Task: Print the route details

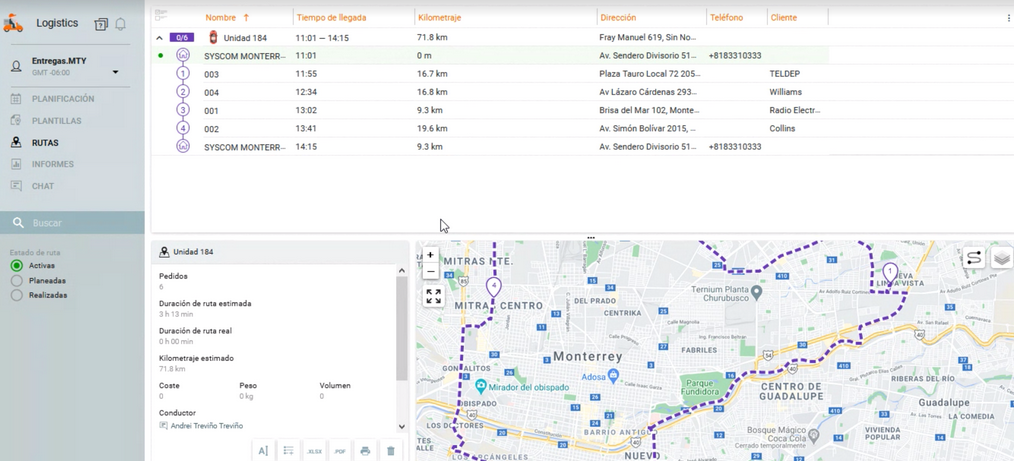Action: 365,451
